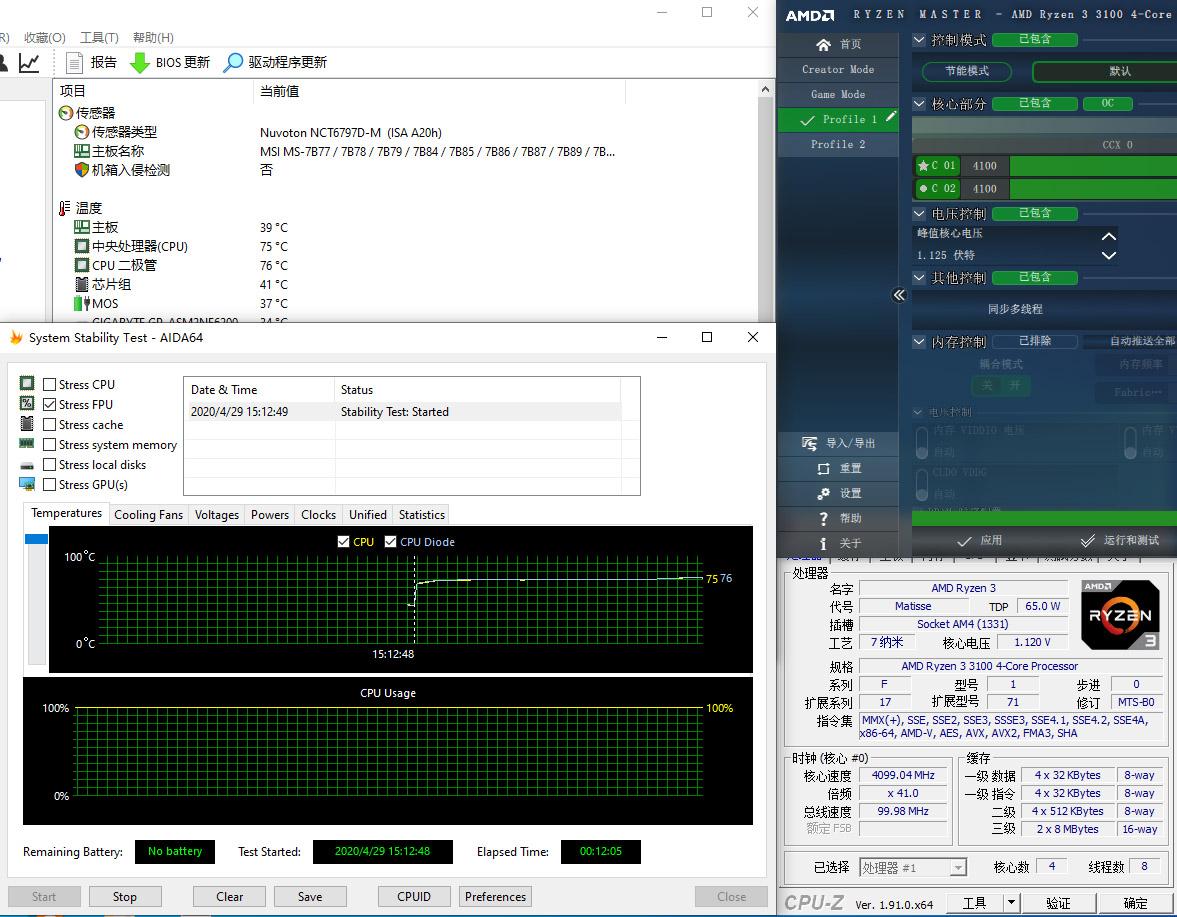Enable the Stress cache checkbox
The height and width of the screenshot is (917, 1177).
50,425
